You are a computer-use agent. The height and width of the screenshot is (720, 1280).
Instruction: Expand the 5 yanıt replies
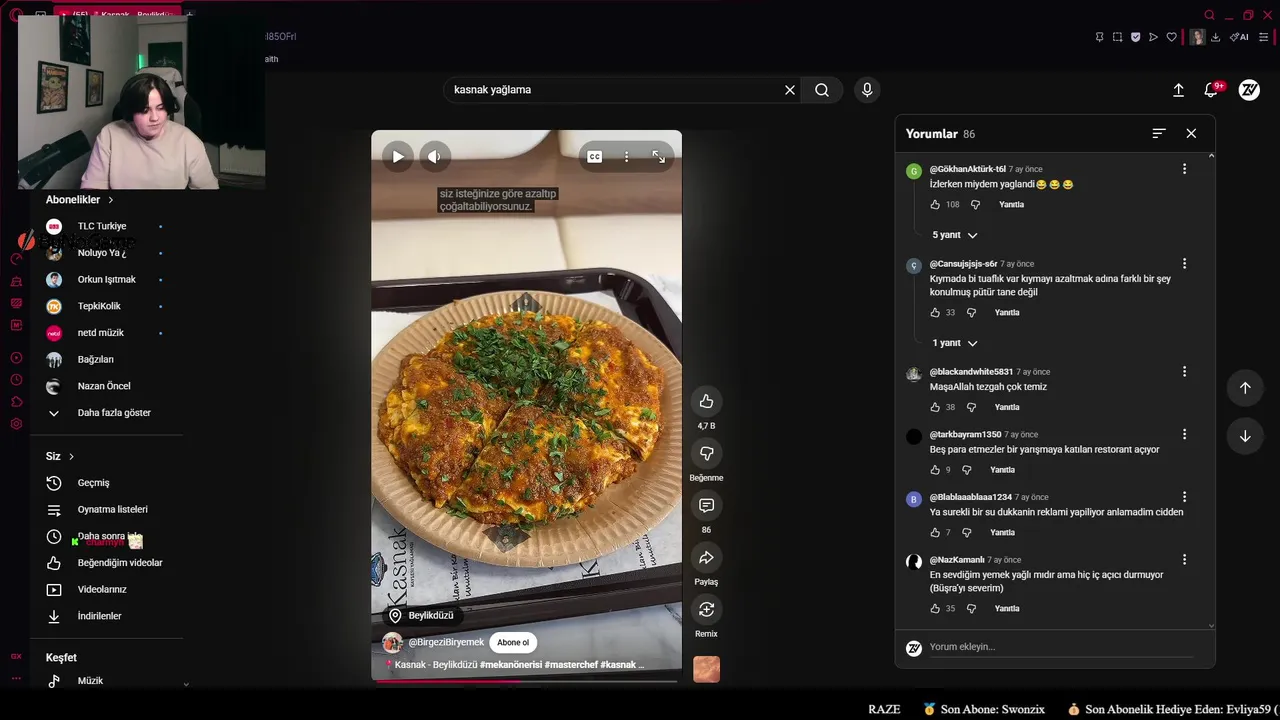click(x=955, y=235)
